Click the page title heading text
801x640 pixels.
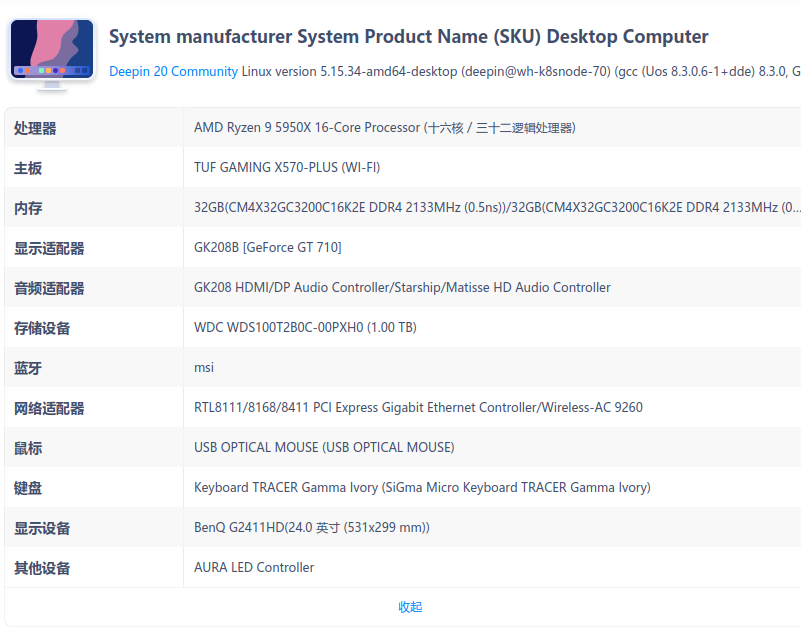pos(408,37)
